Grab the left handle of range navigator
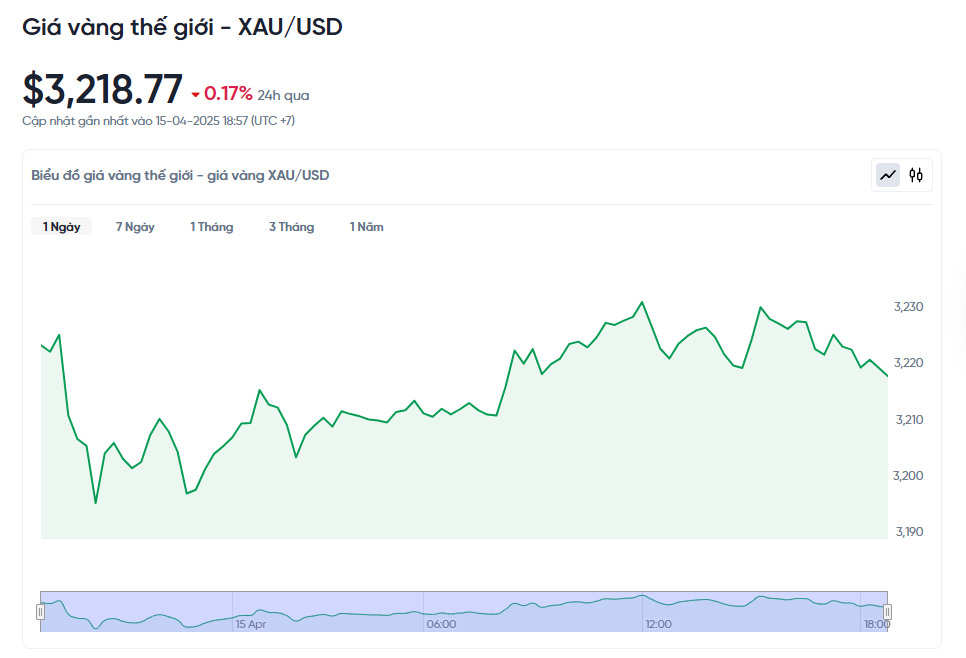 coord(41,611)
